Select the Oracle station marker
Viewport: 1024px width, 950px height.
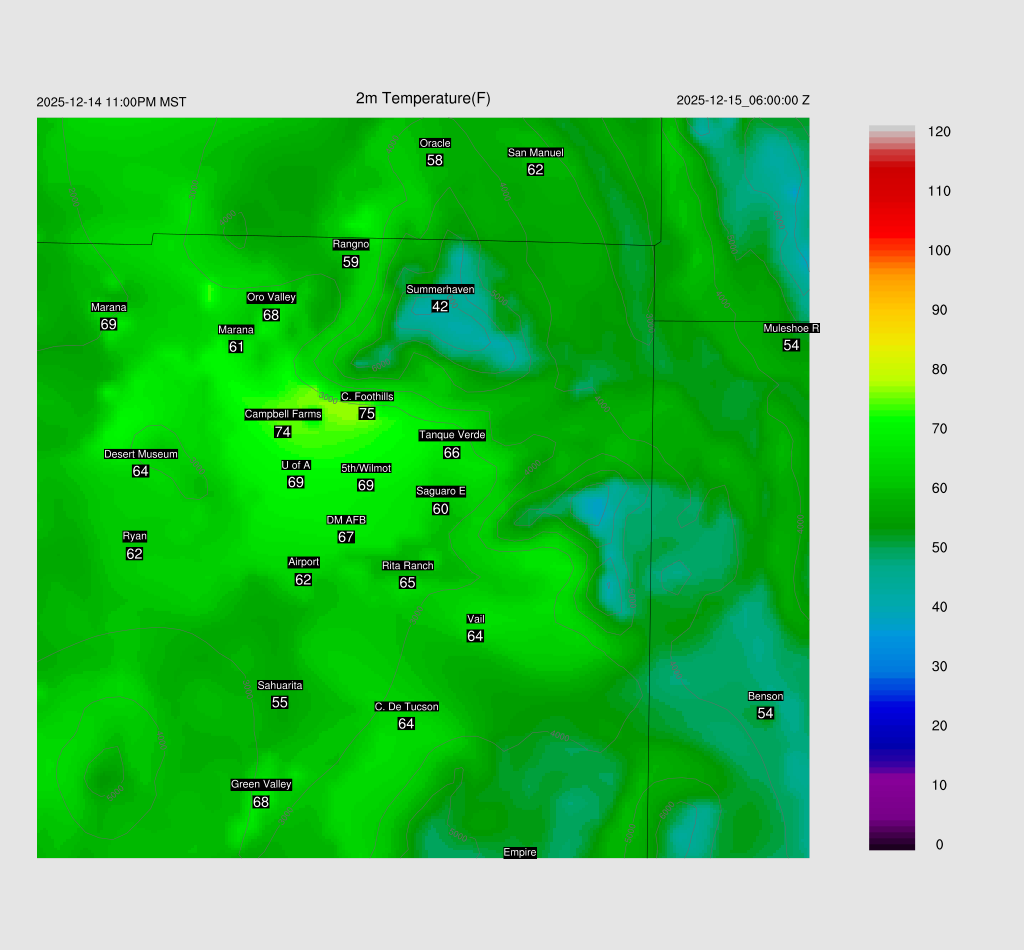434,143
